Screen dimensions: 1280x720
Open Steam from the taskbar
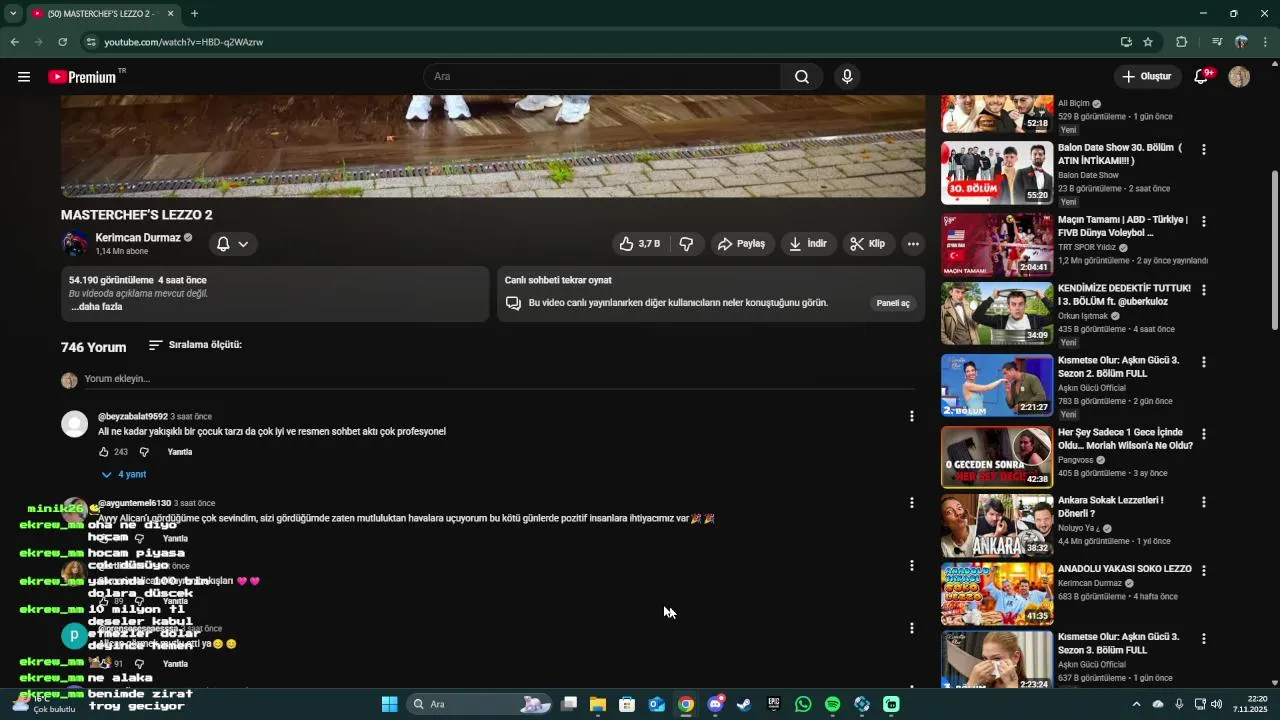pyautogui.click(x=744, y=704)
